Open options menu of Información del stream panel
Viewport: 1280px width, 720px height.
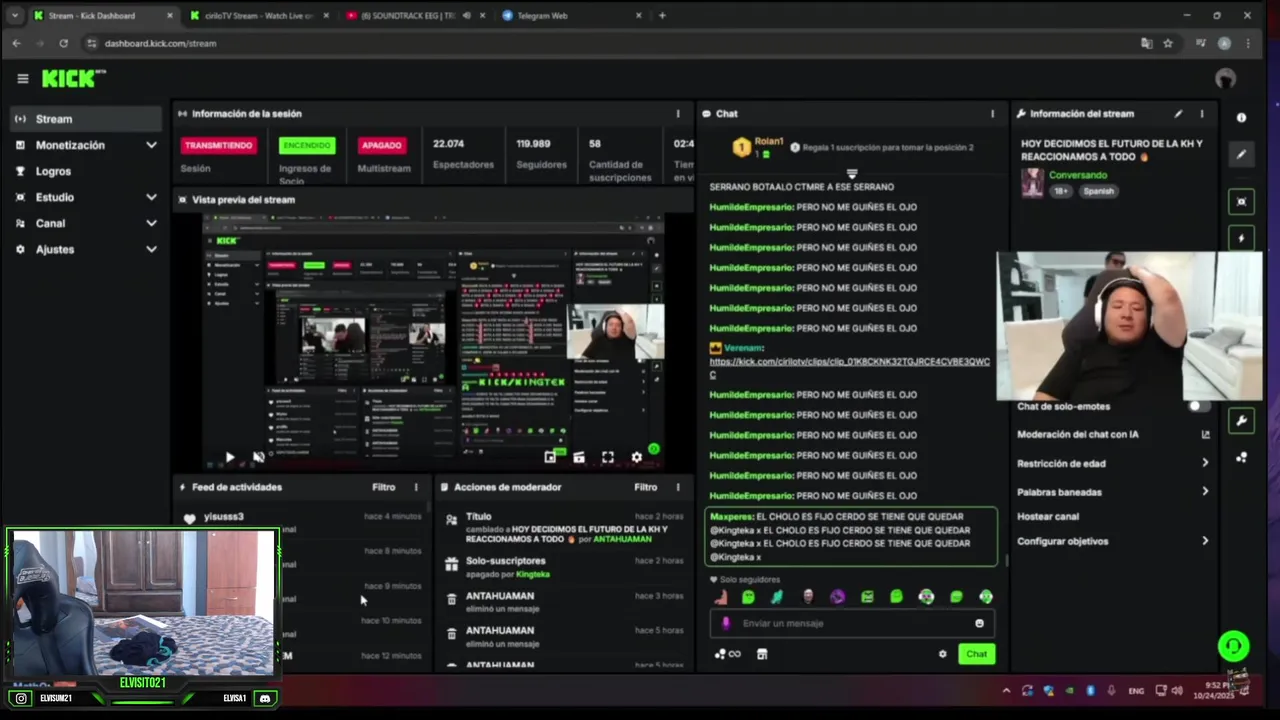1202,114
